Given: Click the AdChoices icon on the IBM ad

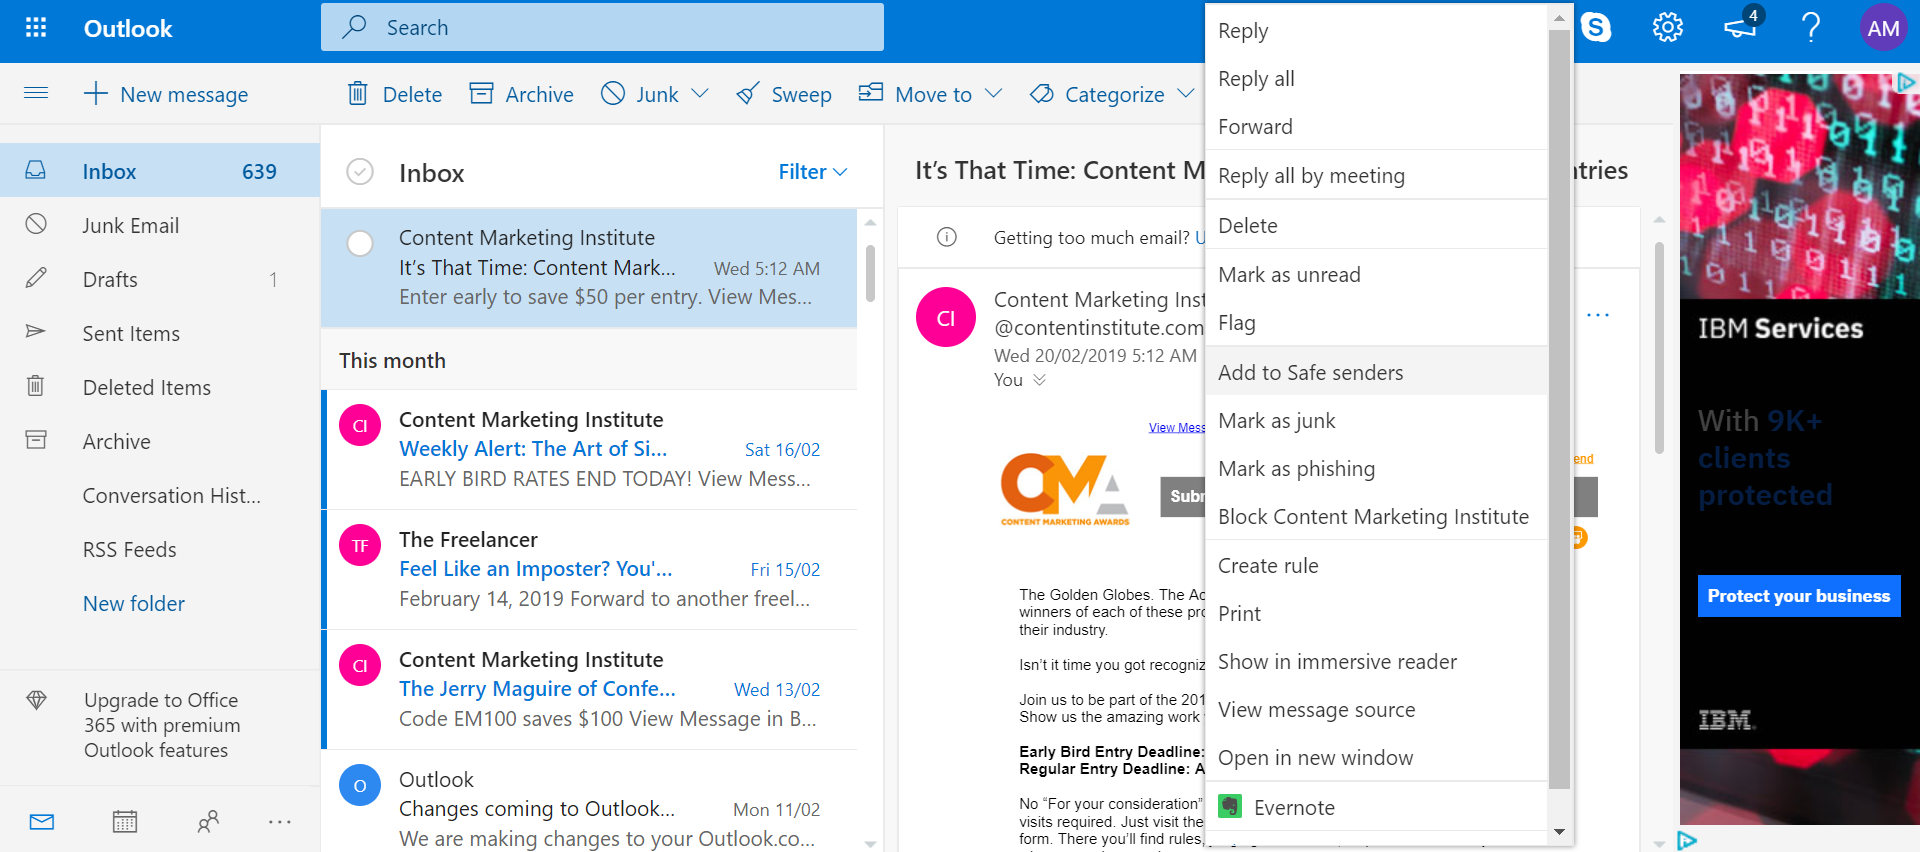Looking at the screenshot, I should pyautogui.click(x=1907, y=82).
